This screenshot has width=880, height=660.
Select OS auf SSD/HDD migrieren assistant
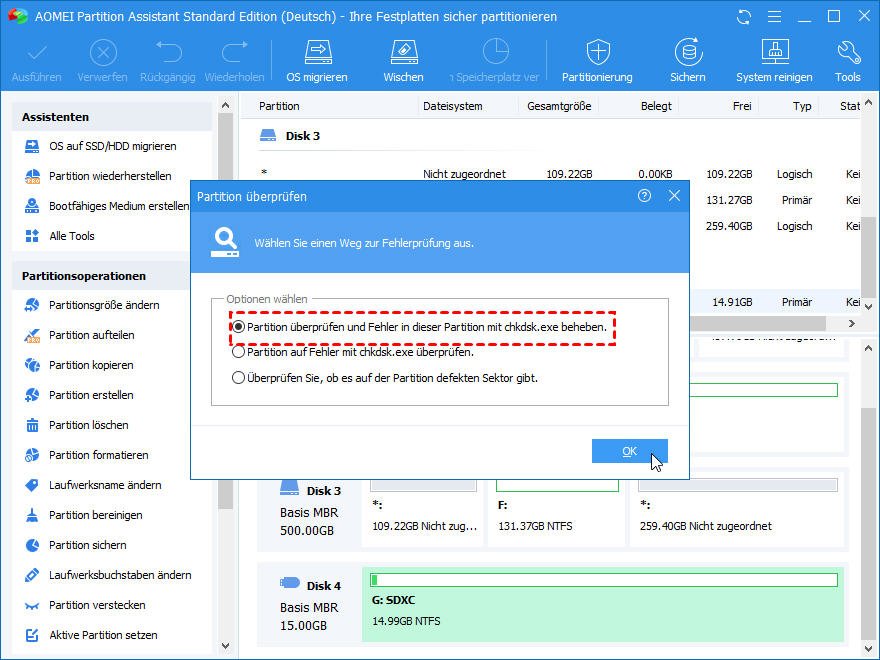[101, 146]
